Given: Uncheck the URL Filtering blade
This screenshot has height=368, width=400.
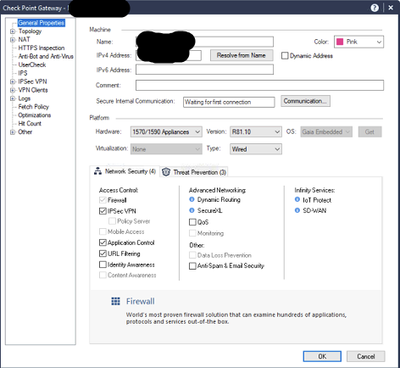Looking at the screenshot, I should point(103,253).
